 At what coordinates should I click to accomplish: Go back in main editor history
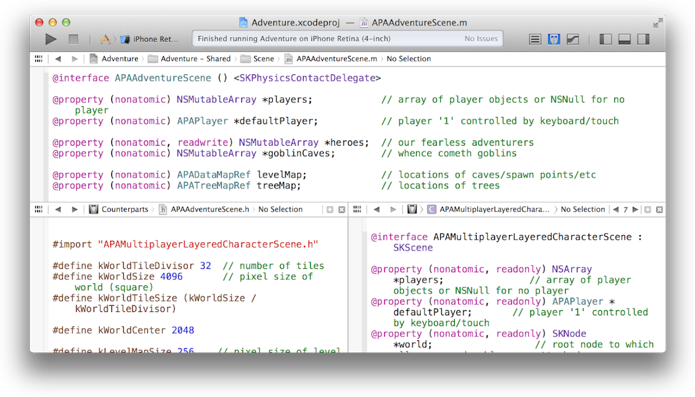point(58,58)
